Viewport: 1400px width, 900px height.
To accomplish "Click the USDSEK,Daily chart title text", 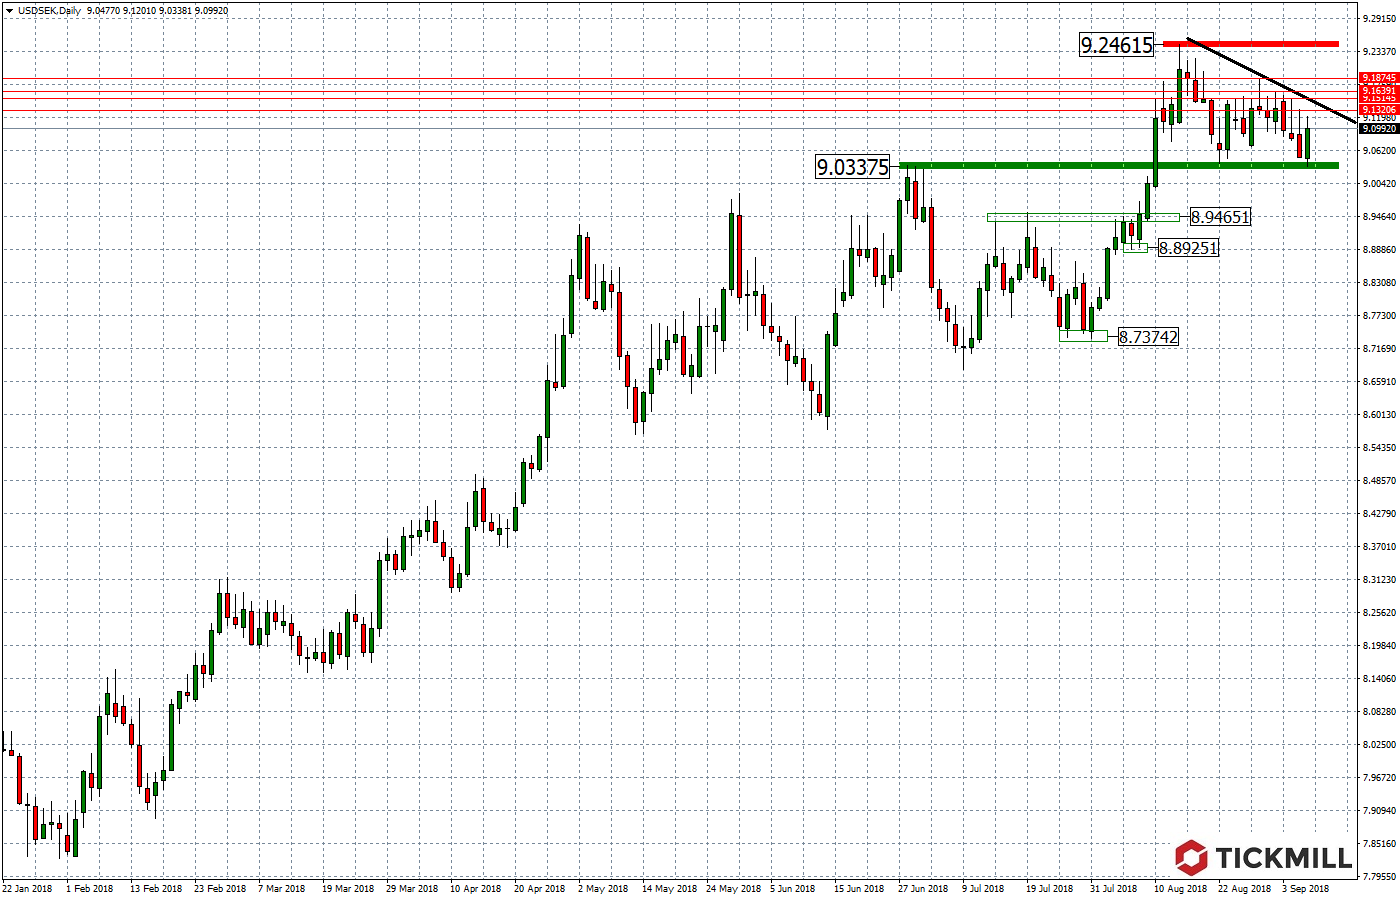I will pyautogui.click(x=48, y=11).
